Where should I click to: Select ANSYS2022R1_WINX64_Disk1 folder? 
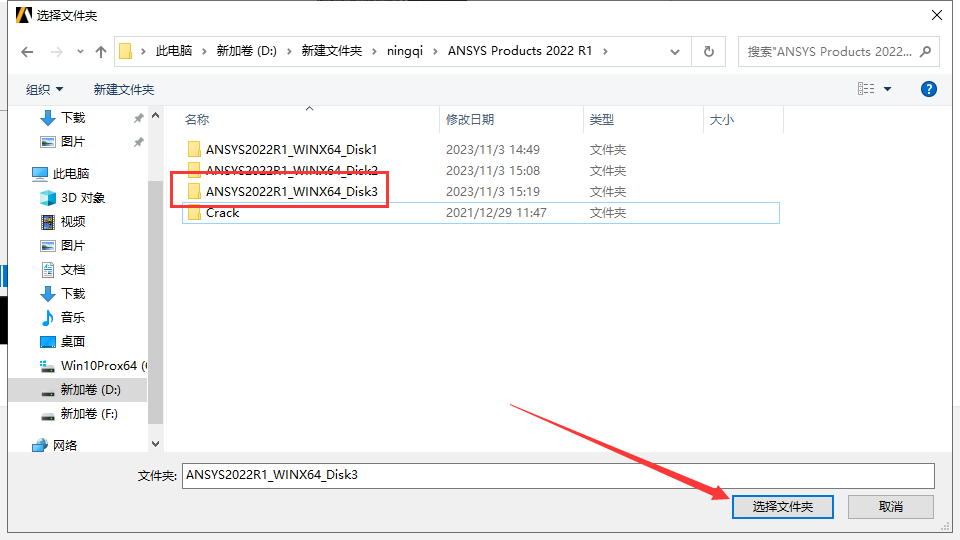291,149
